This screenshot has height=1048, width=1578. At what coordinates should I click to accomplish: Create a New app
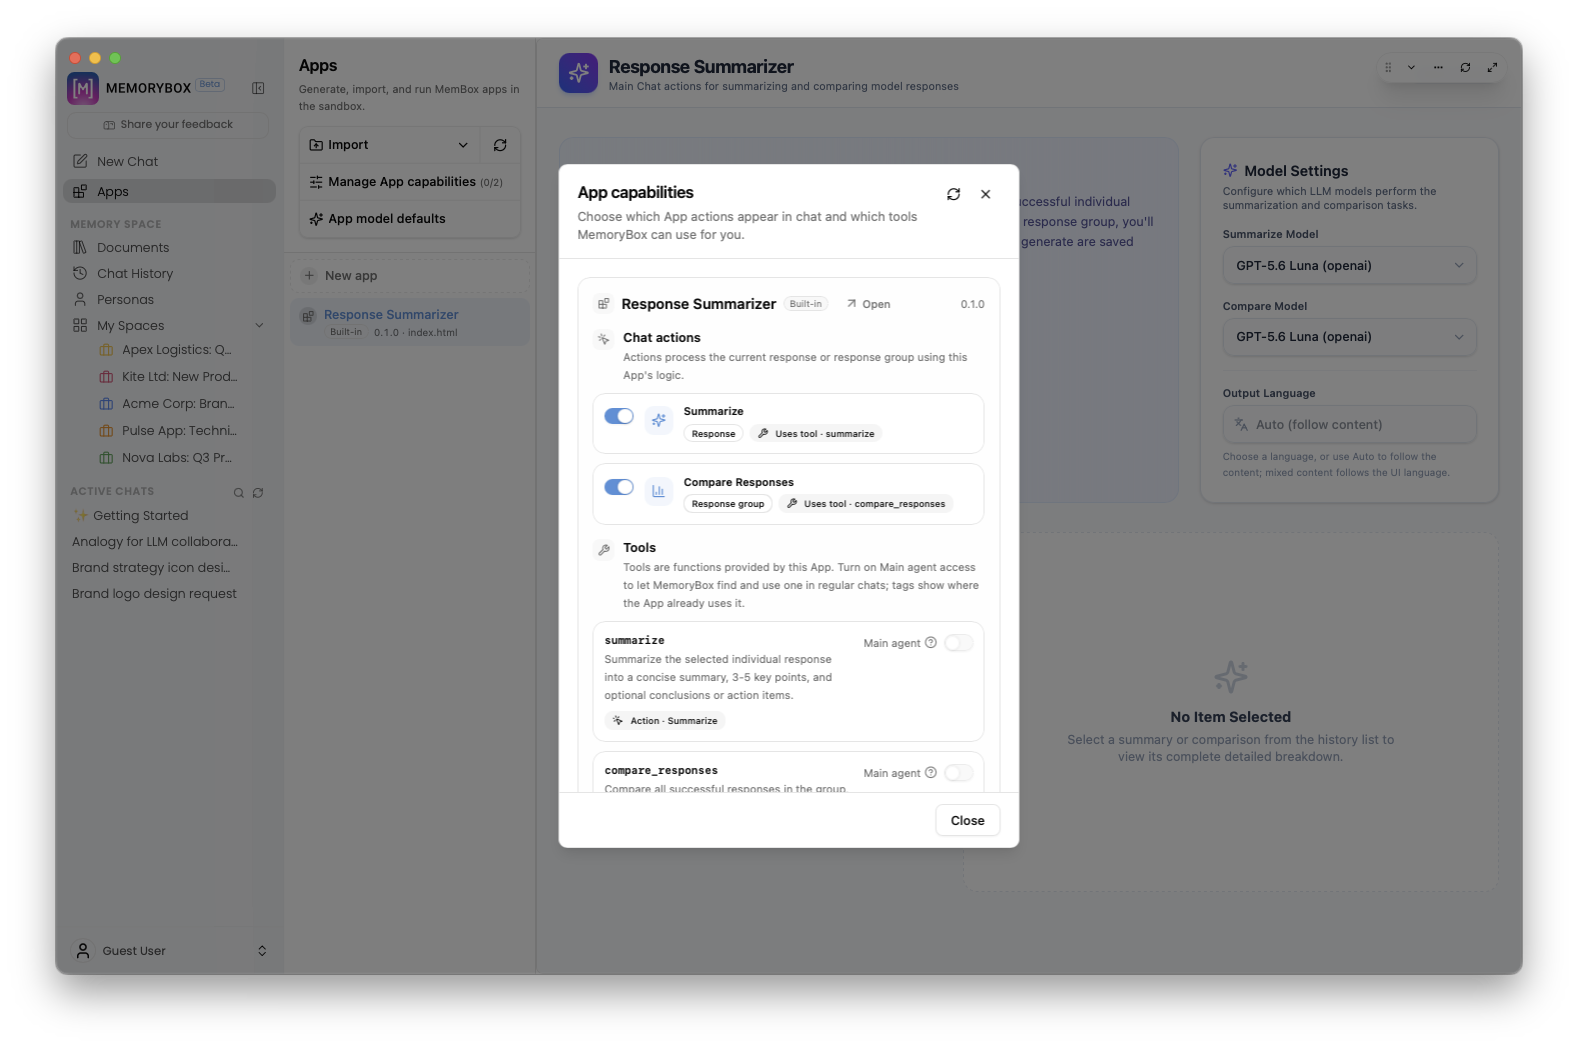[410, 276]
